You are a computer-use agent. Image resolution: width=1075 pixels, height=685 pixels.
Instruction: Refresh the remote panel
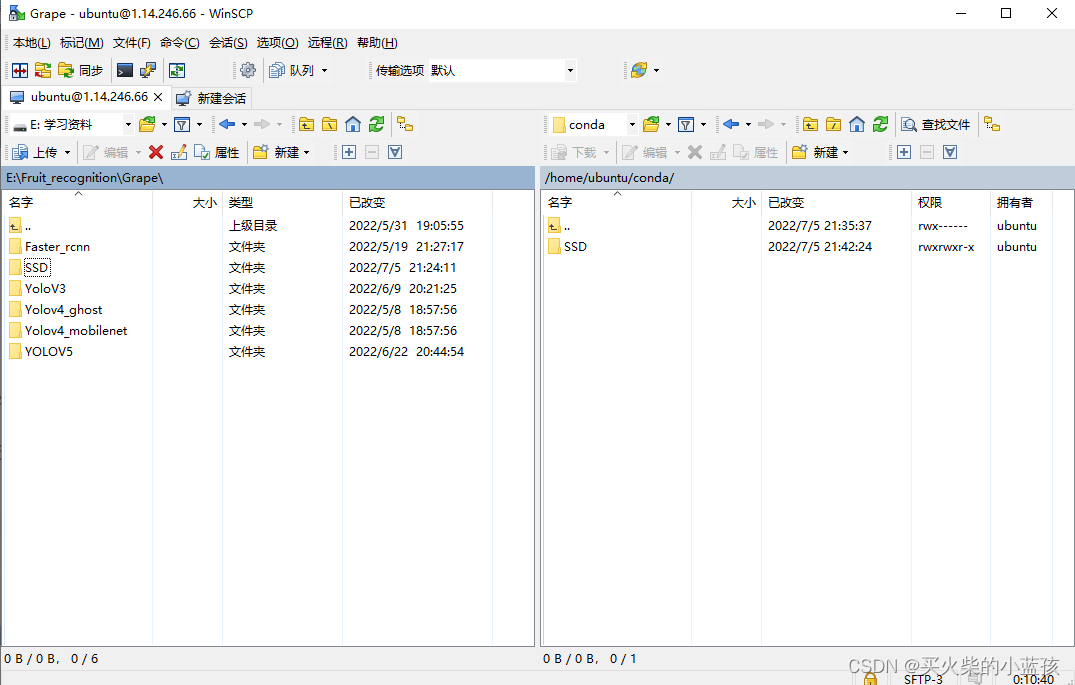880,124
